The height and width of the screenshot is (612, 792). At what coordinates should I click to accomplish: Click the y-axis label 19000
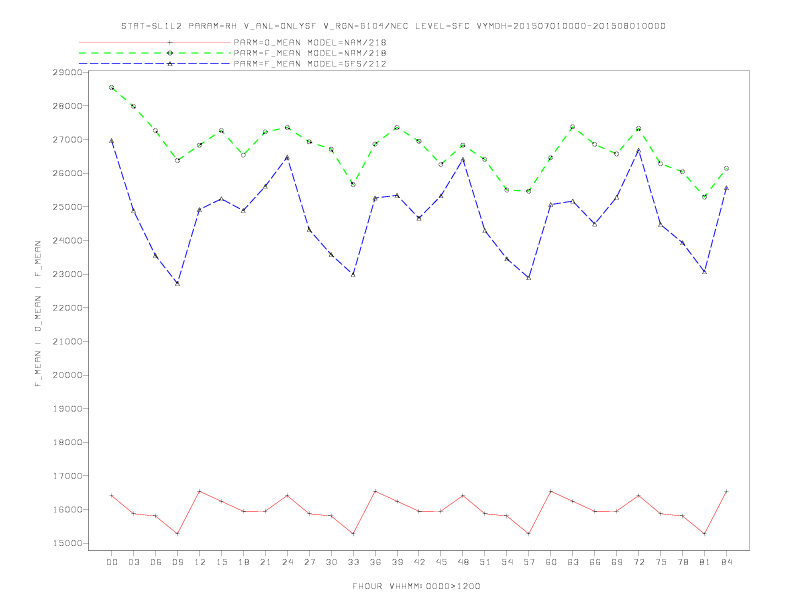coord(67,409)
